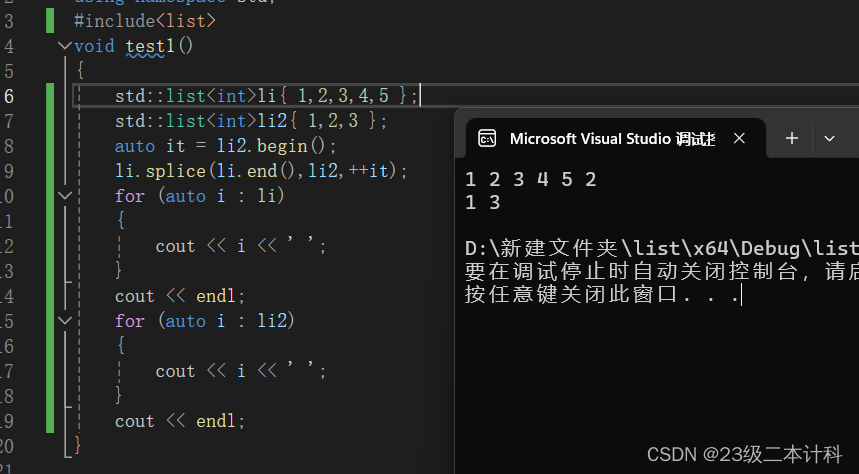Image resolution: width=859 pixels, height=474 pixels.
Task: Click line number 6 in gutter
Action: (x=9, y=96)
